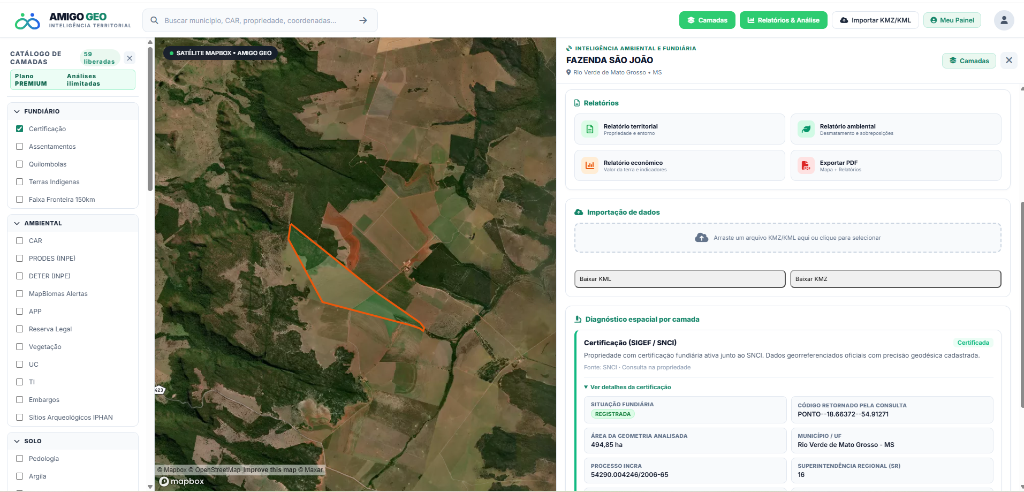Click the catalog panel vertical scrollbar
Image resolution: width=1024 pixels, height=492 pixels.
tap(151, 118)
